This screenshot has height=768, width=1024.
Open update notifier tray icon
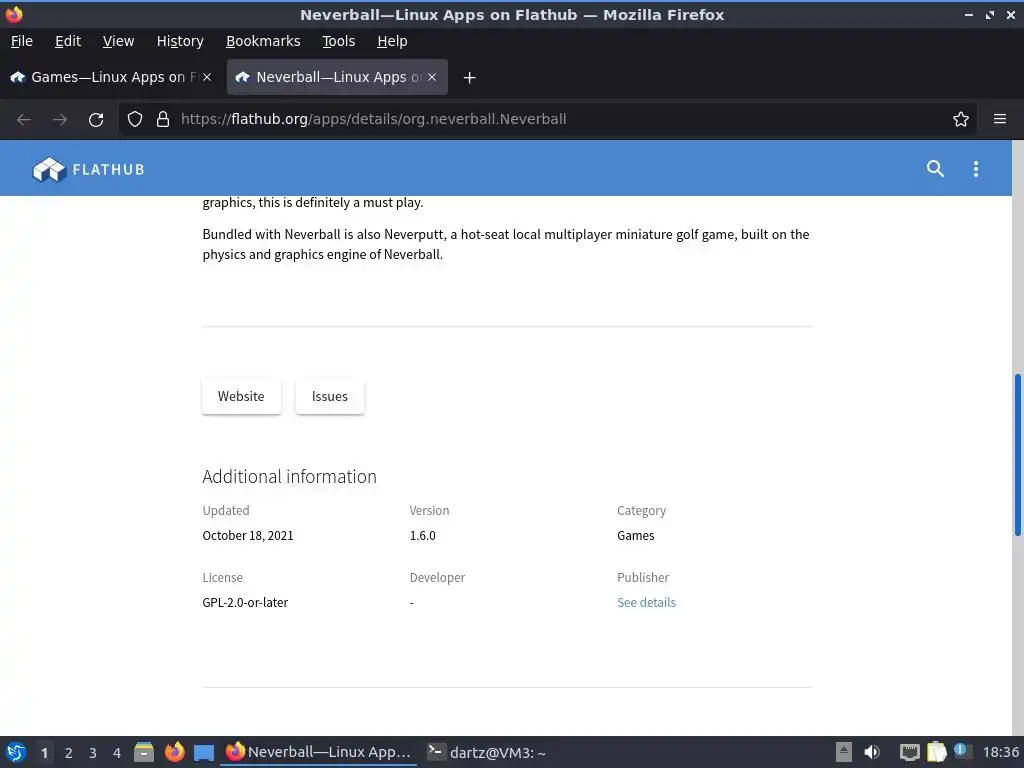pyautogui.click(x=961, y=751)
